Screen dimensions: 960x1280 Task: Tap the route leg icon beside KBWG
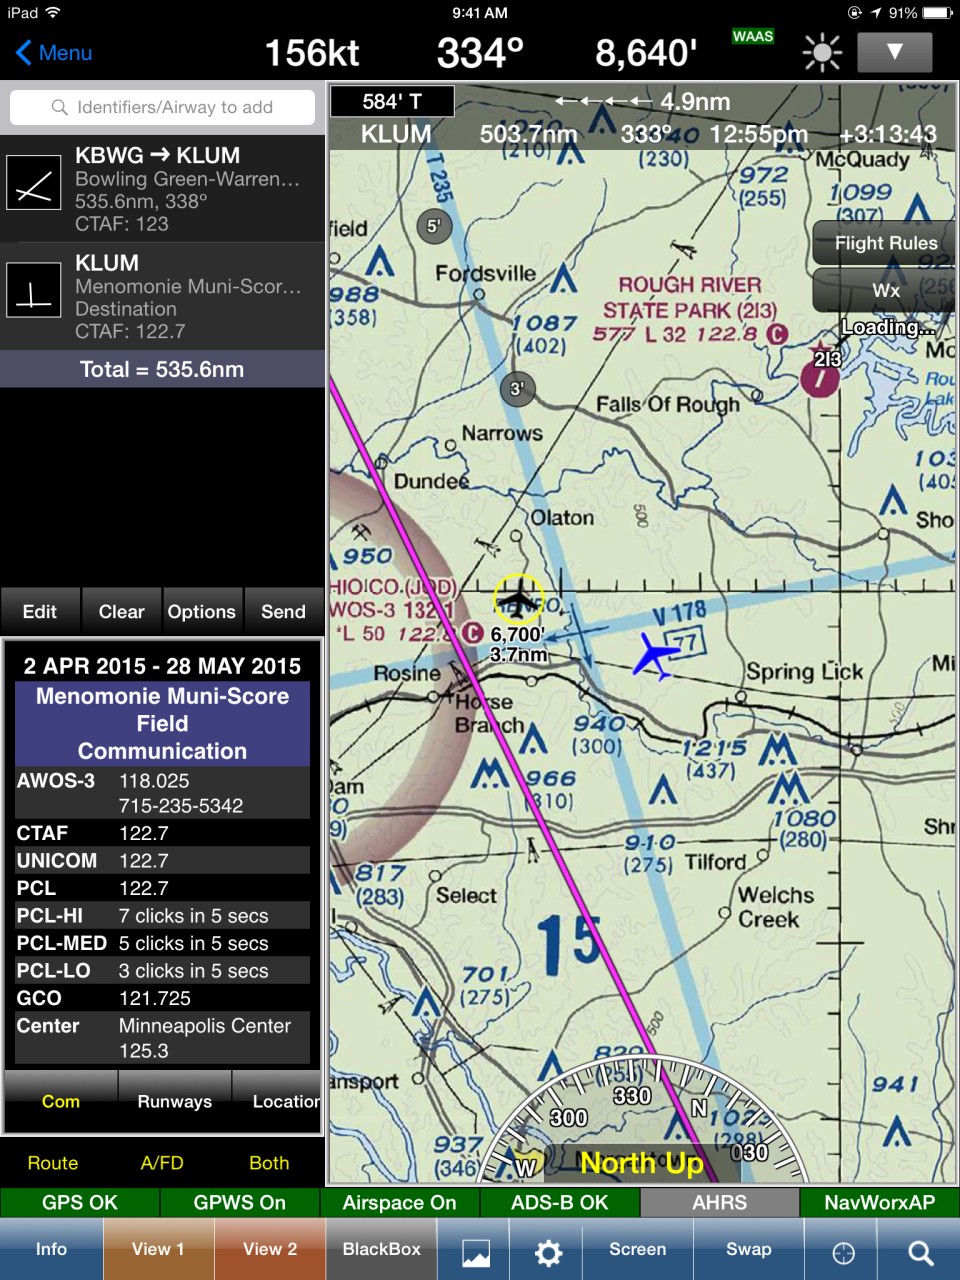pyautogui.click(x=34, y=185)
